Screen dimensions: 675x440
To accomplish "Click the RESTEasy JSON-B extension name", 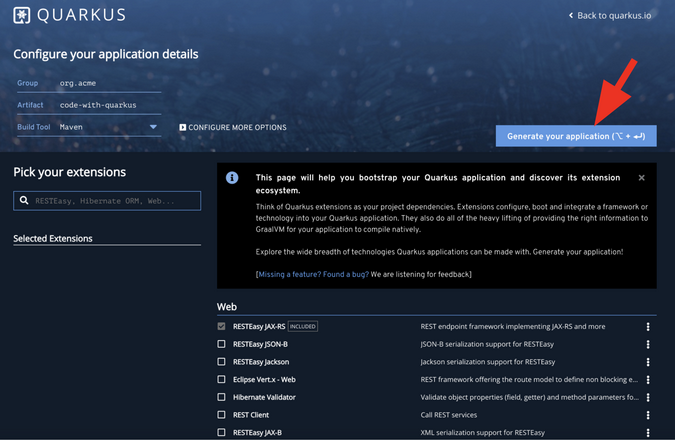I will (x=260, y=344).
